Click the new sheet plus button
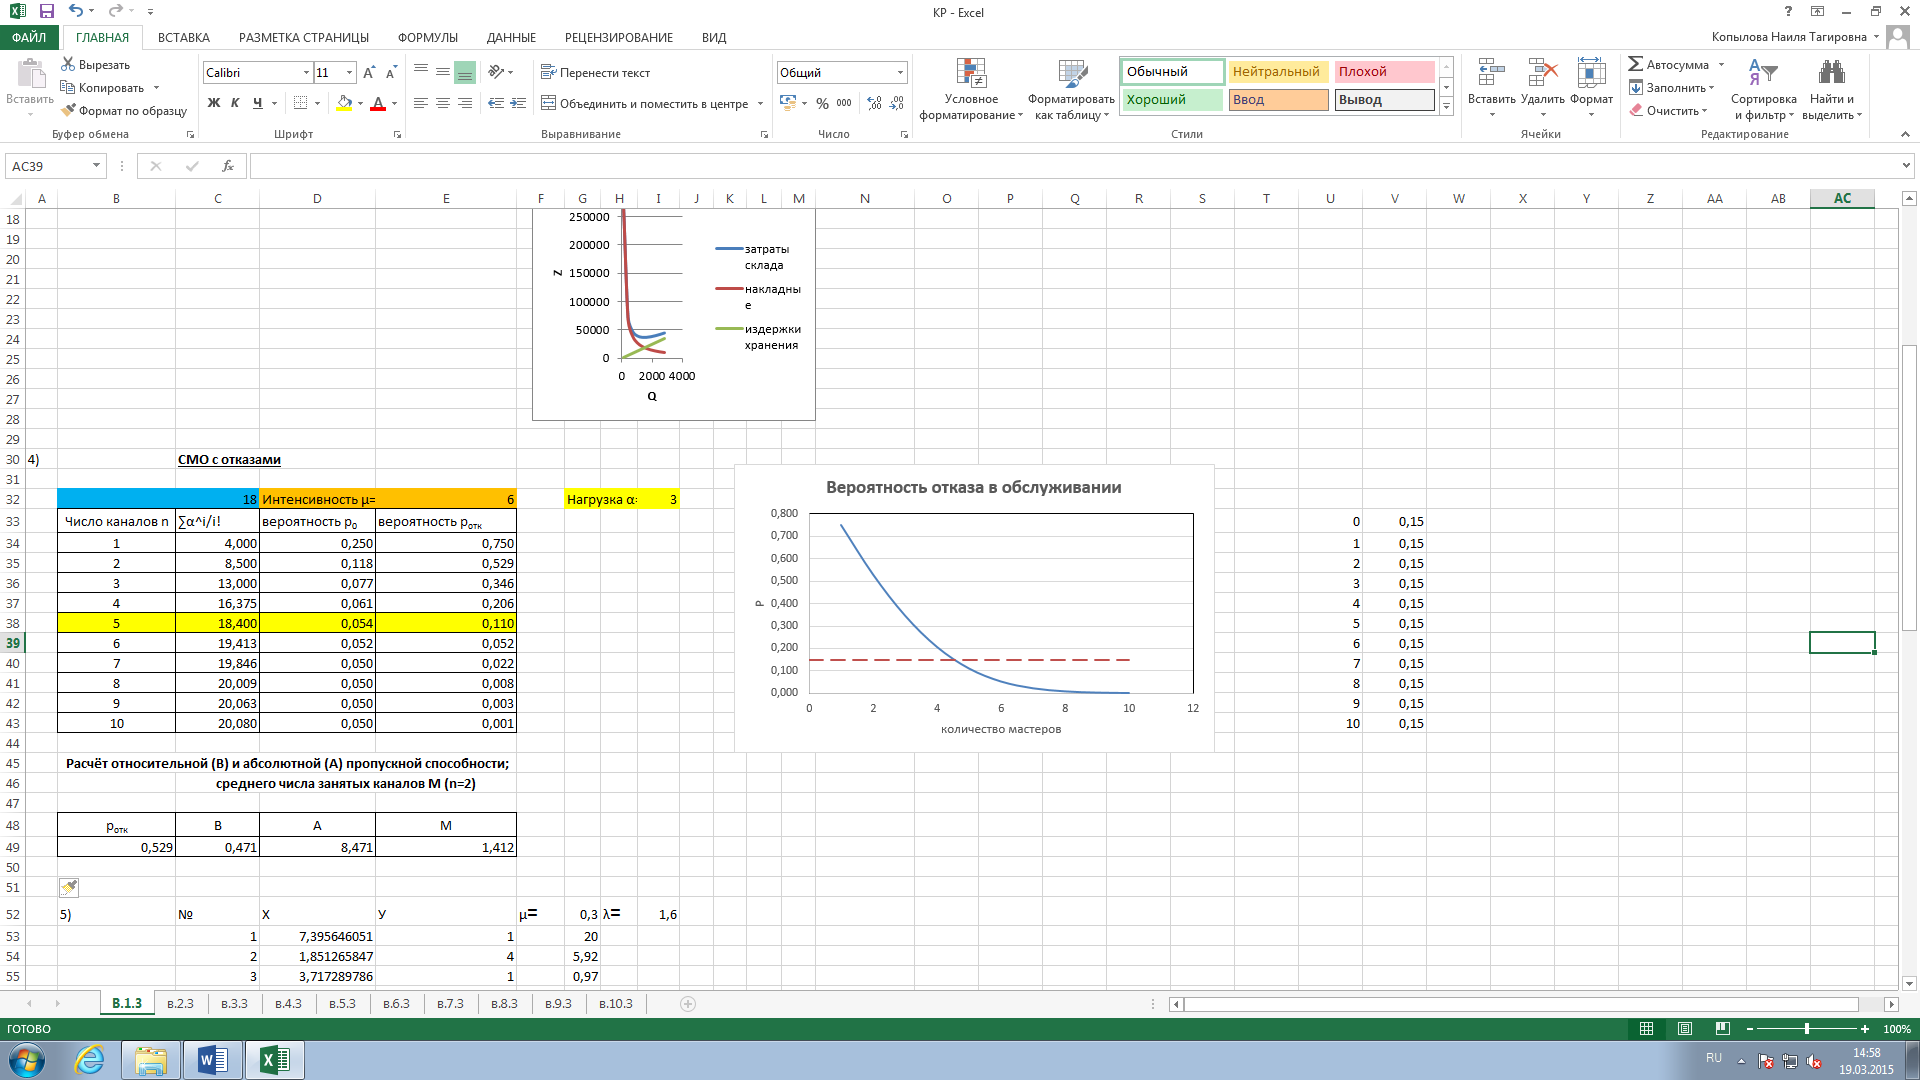The image size is (1920, 1080). pyautogui.click(x=688, y=1003)
